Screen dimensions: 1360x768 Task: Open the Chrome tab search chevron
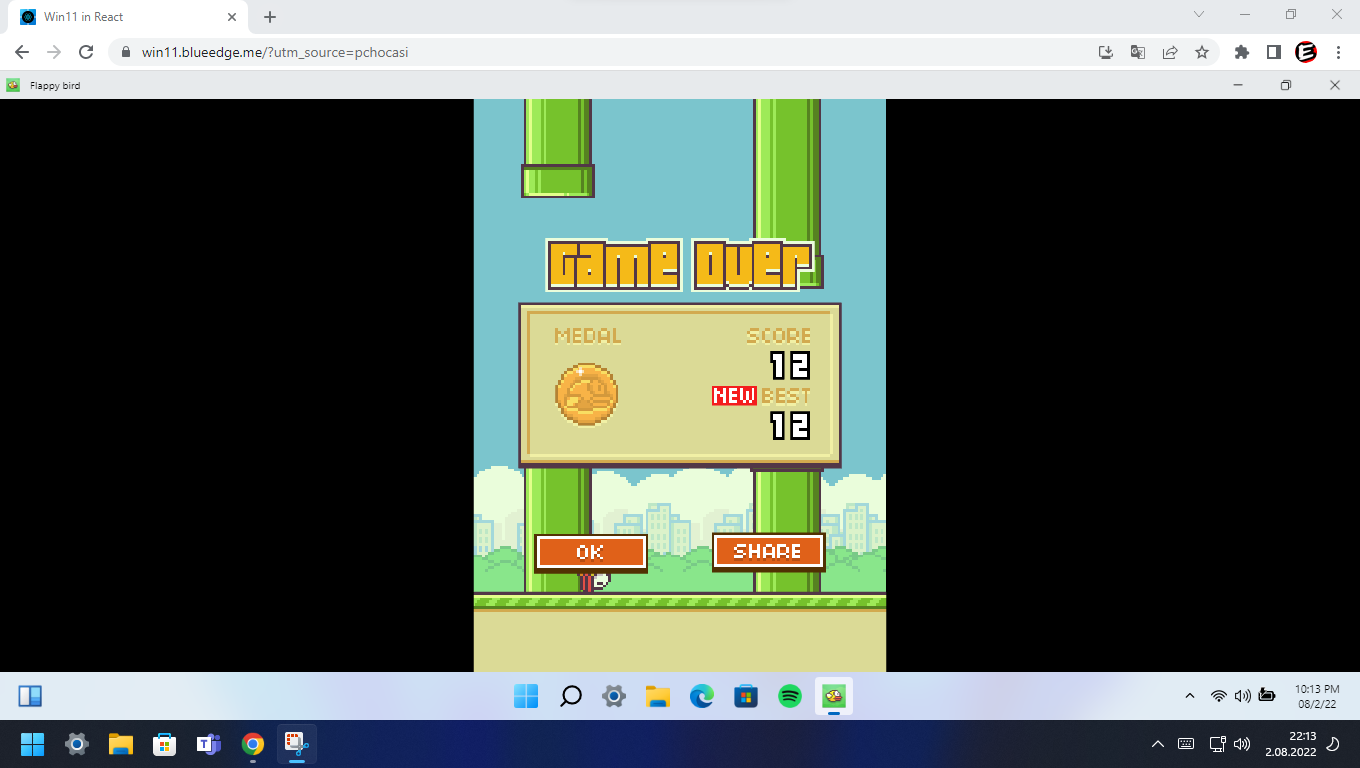point(1200,15)
